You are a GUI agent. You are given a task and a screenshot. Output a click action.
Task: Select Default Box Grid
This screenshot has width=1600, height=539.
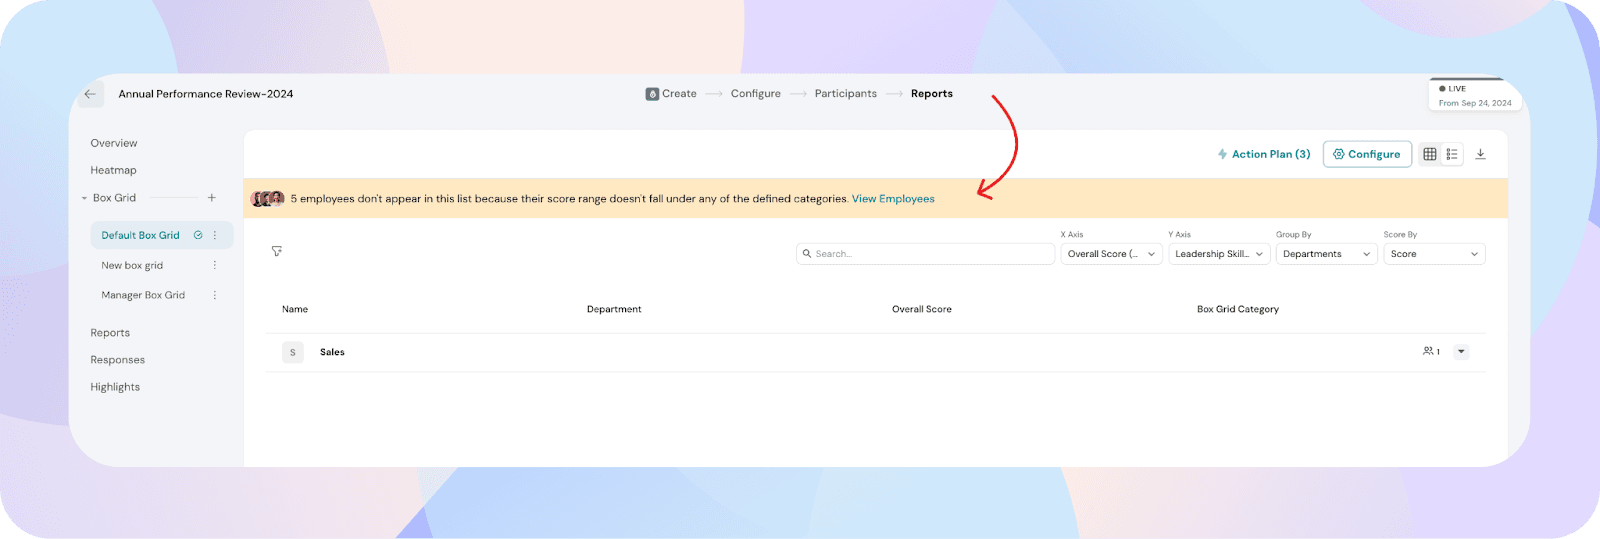coord(141,235)
